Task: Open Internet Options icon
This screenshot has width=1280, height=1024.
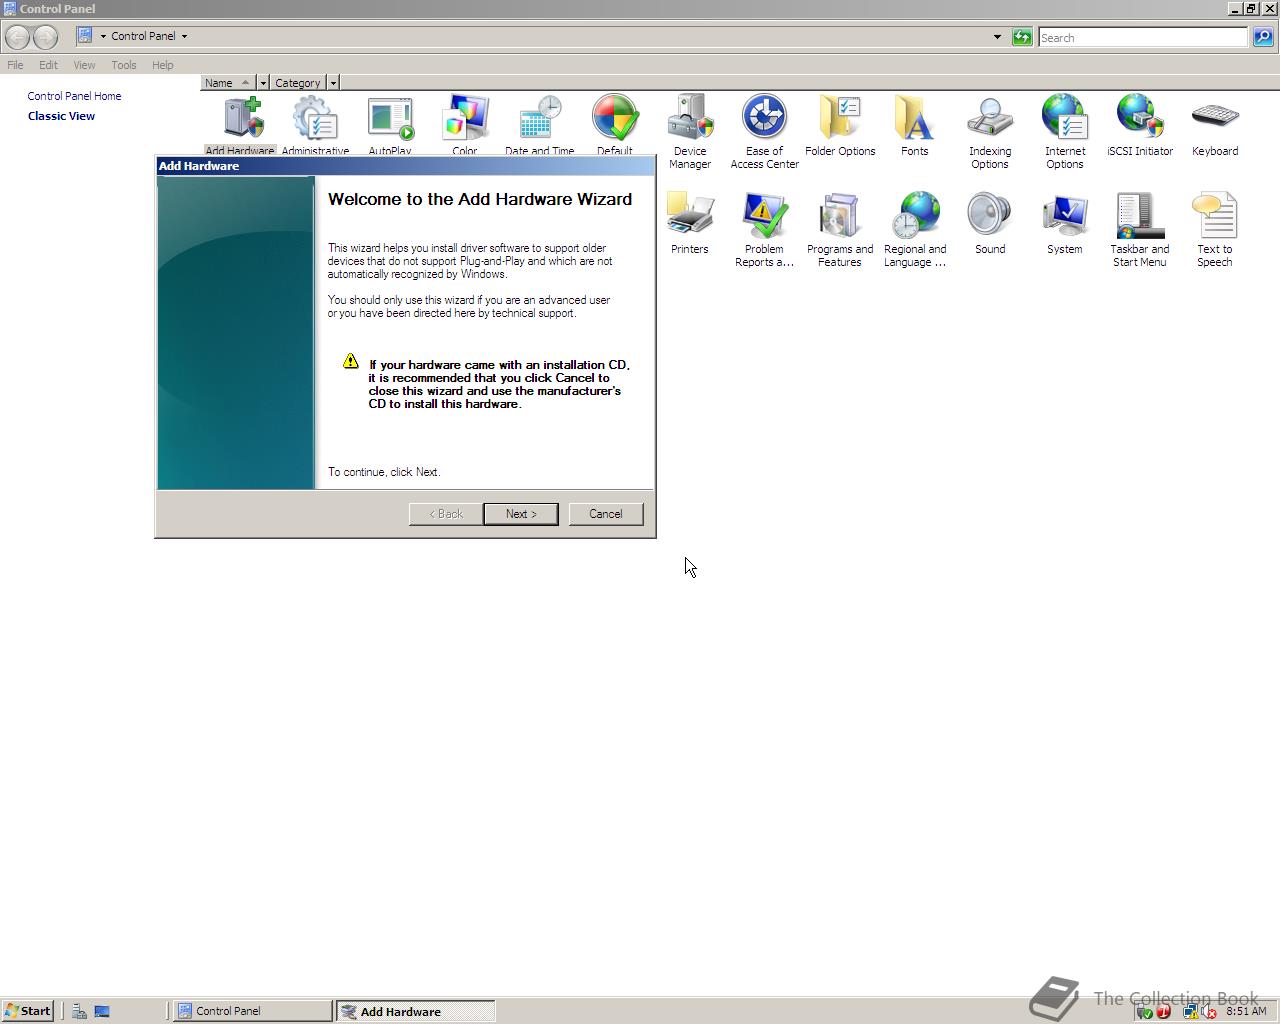Action: tap(1065, 130)
